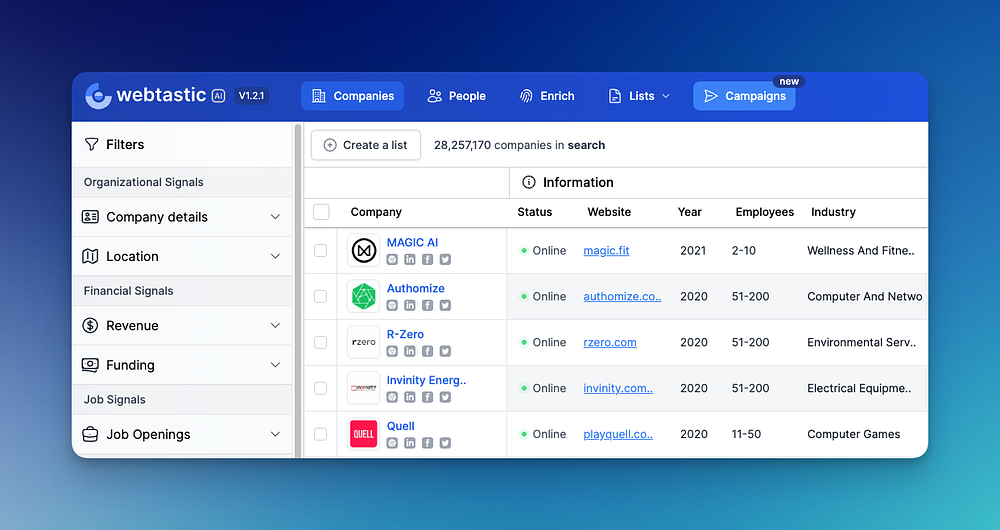Open the authomize.co.. website link
Image resolution: width=1000 pixels, height=530 pixels.
point(622,297)
